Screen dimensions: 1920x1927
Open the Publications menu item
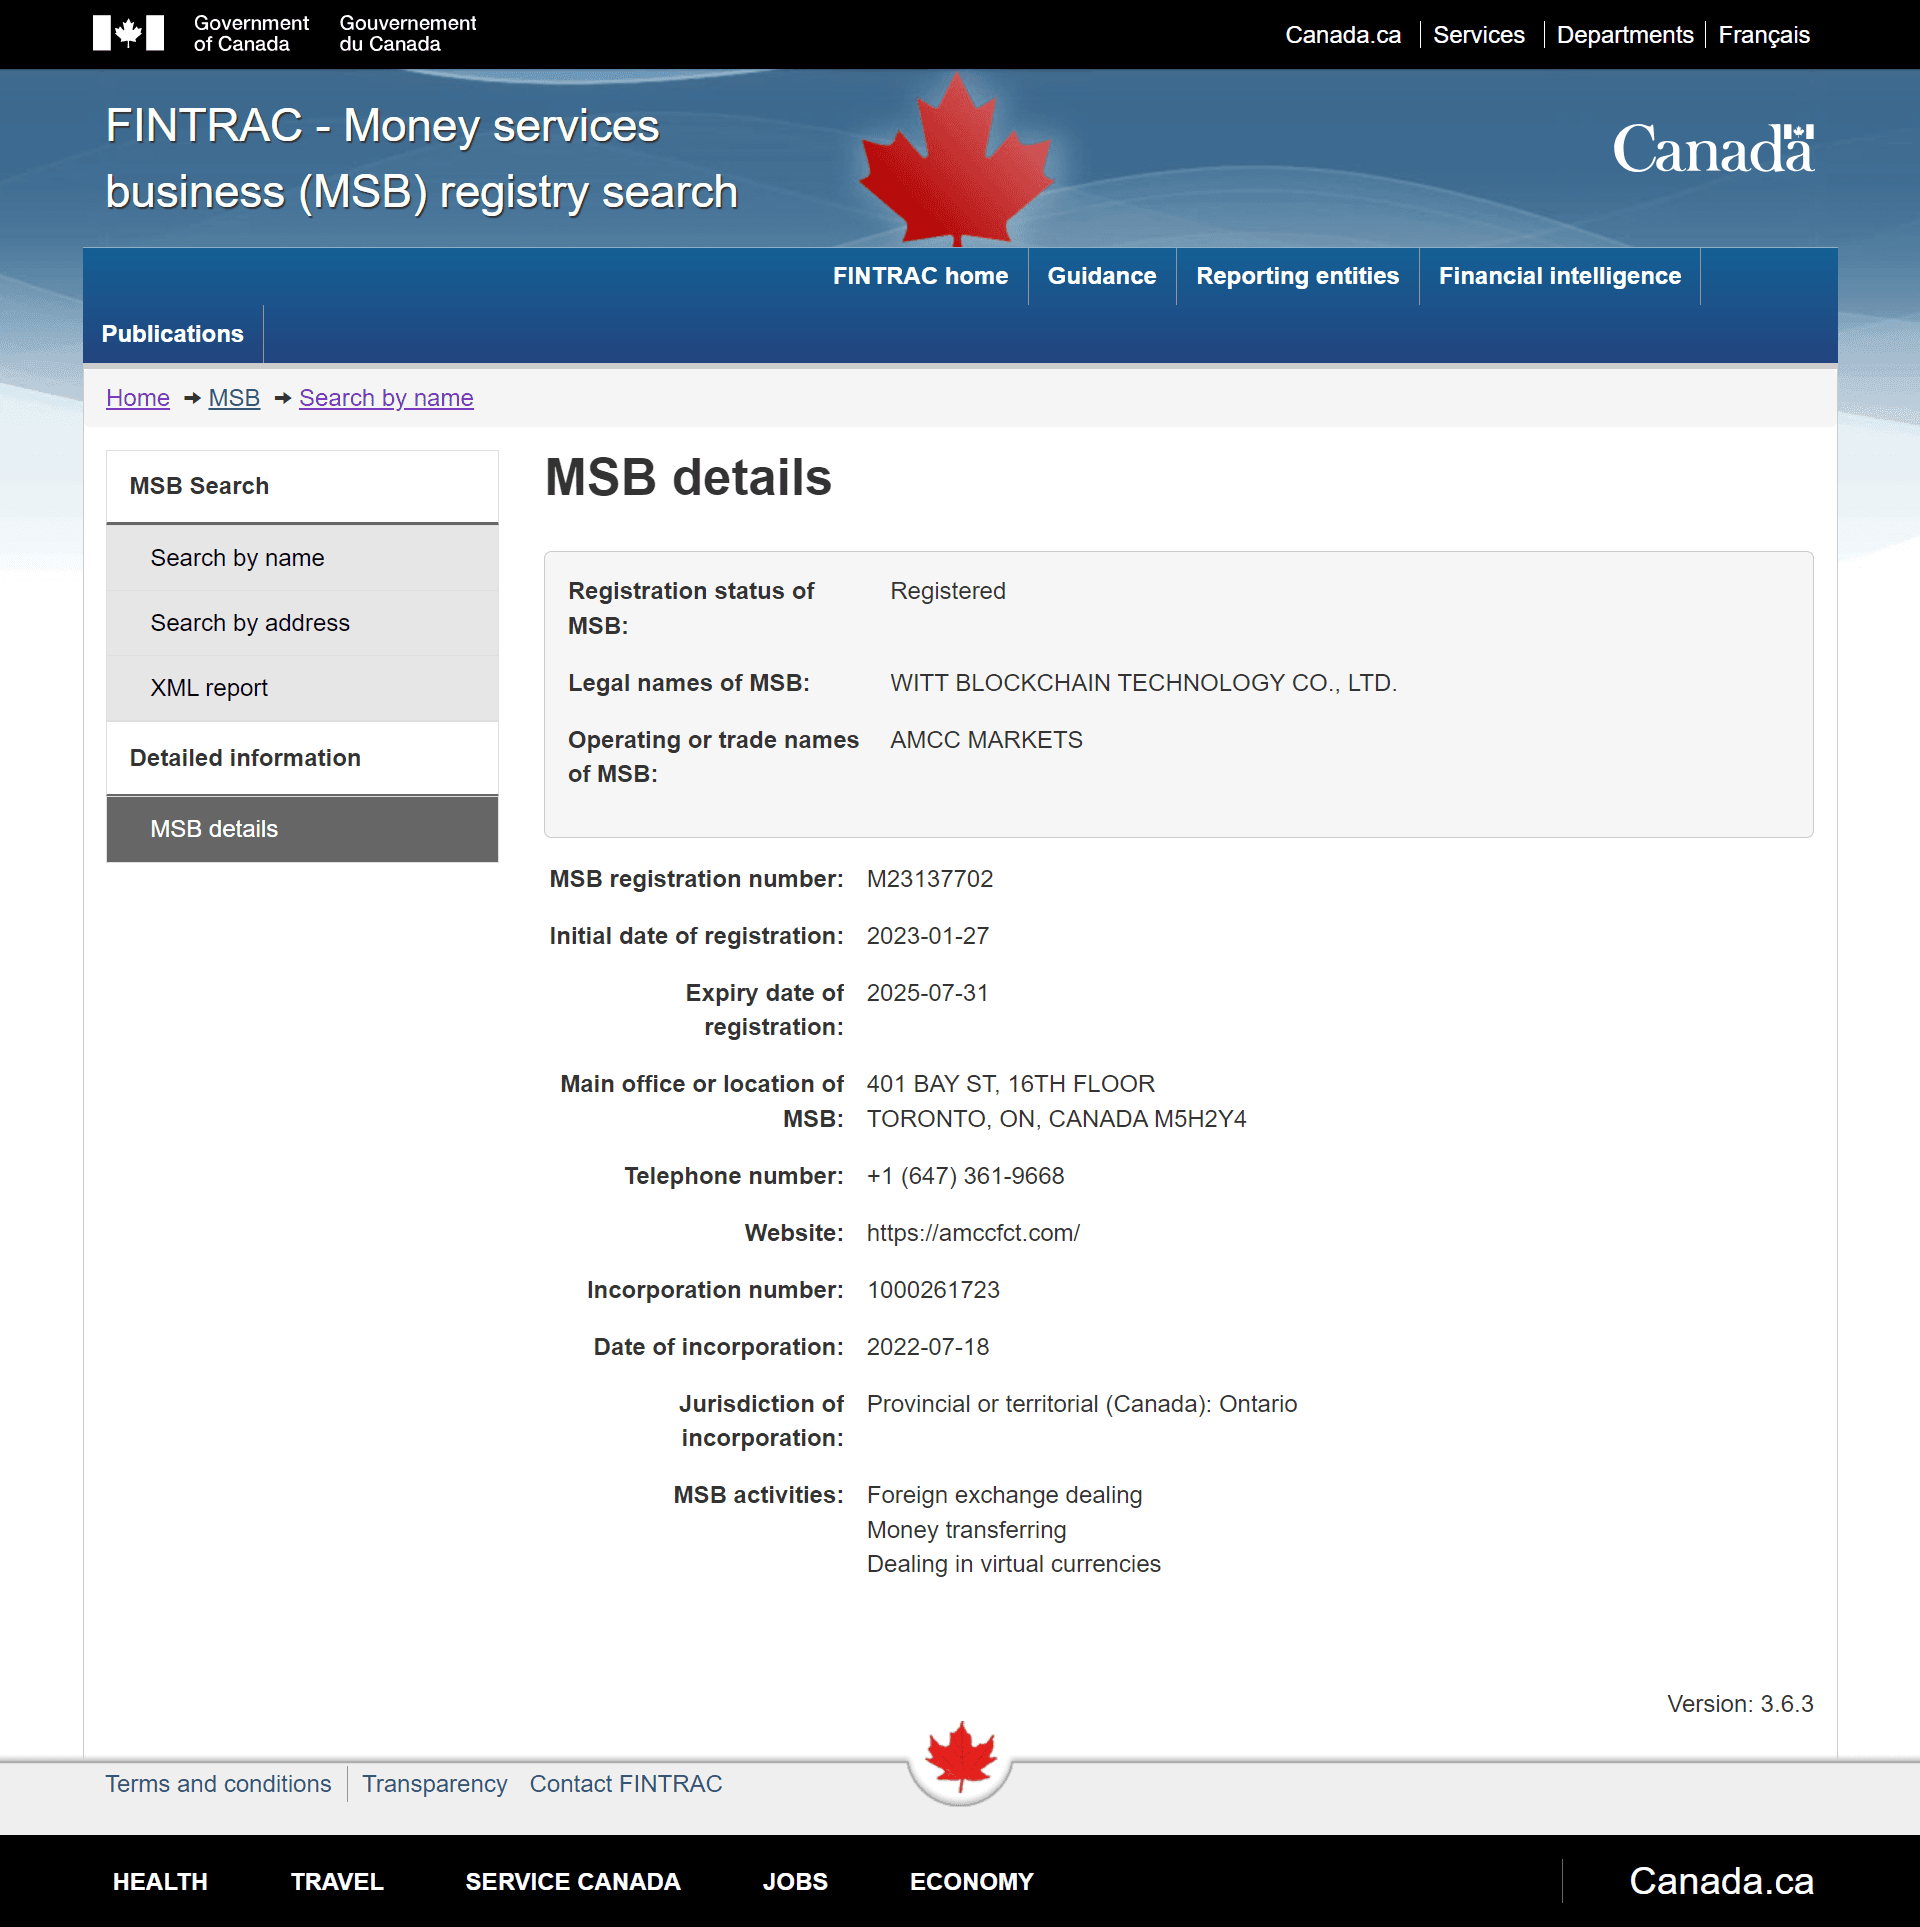pos(172,334)
